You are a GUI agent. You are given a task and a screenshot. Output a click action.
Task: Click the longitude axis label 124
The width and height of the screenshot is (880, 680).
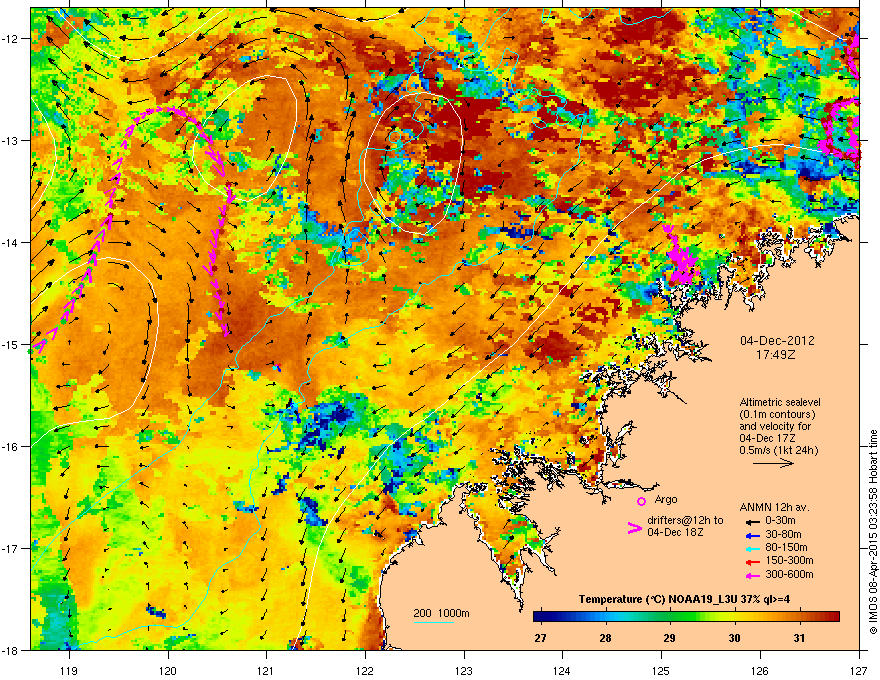tap(562, 671)
